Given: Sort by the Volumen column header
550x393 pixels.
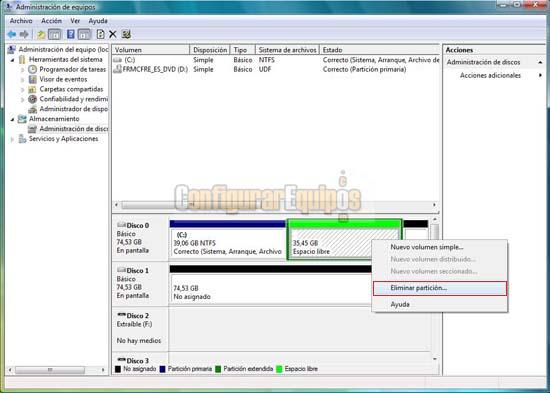Looking at the screenshot, I should [x=151, y=50].
